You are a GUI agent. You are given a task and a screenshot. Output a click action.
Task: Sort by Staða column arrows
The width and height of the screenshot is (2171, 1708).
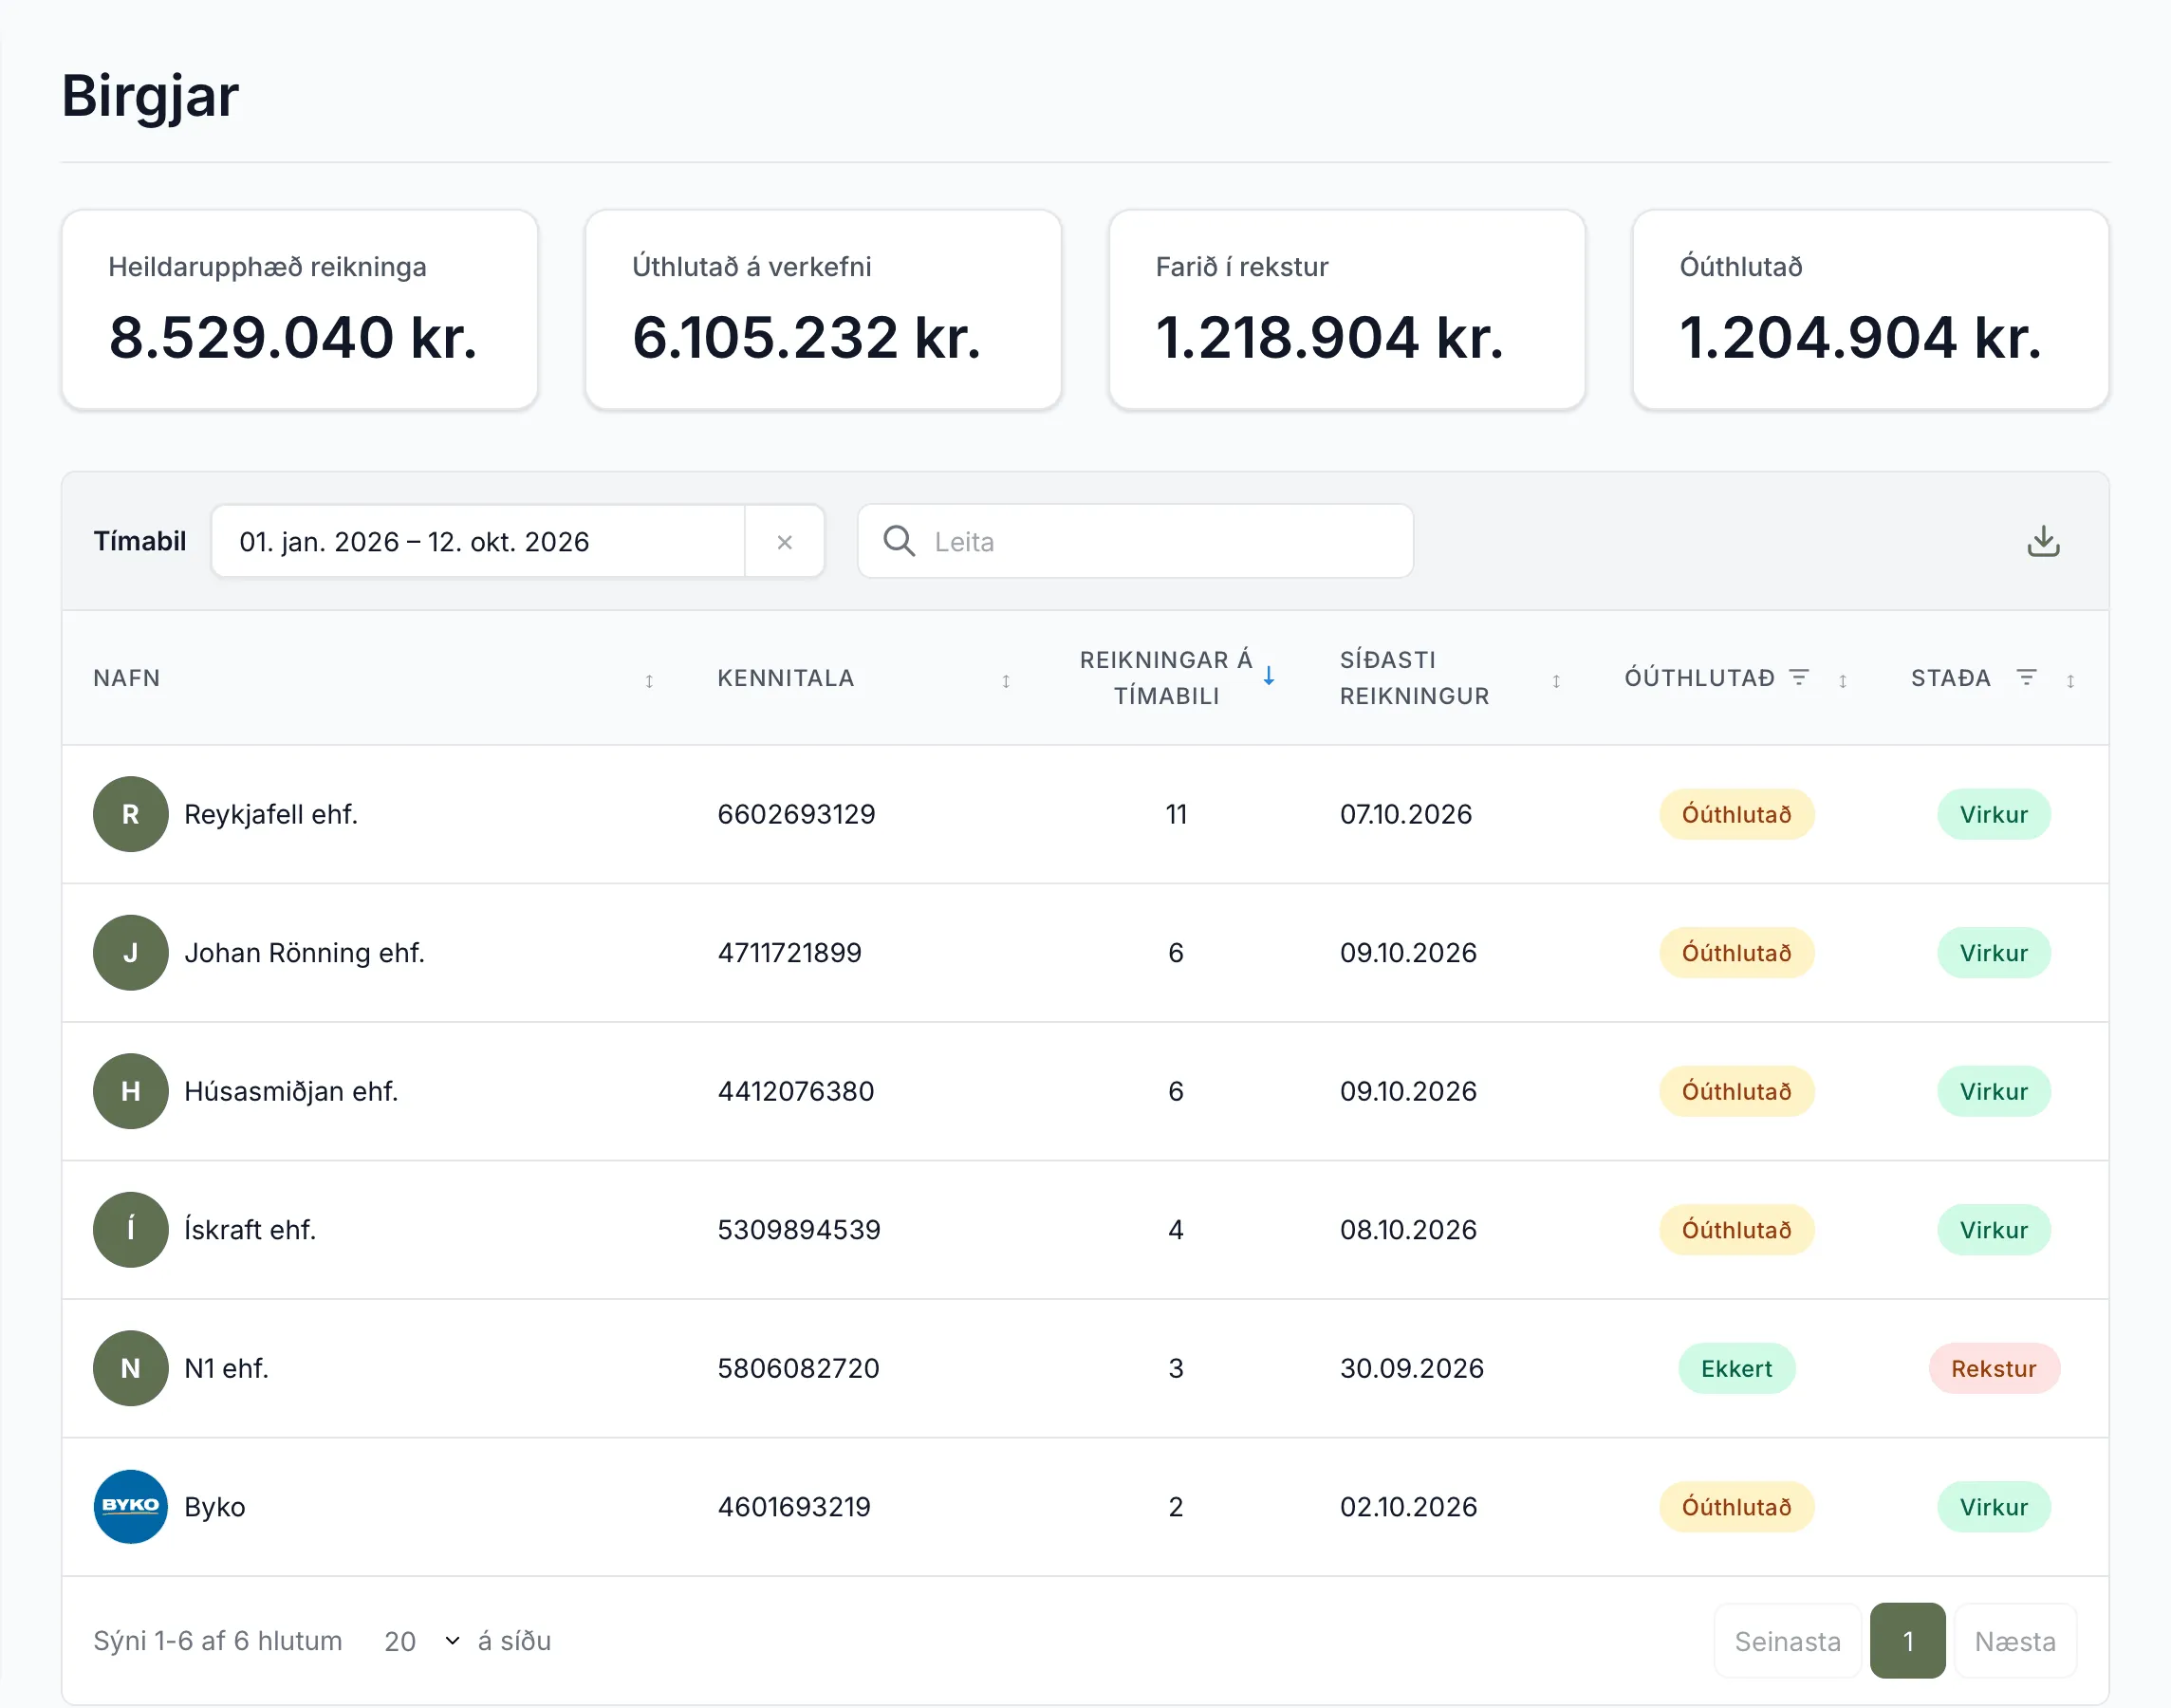click(x=2070, y=681)
